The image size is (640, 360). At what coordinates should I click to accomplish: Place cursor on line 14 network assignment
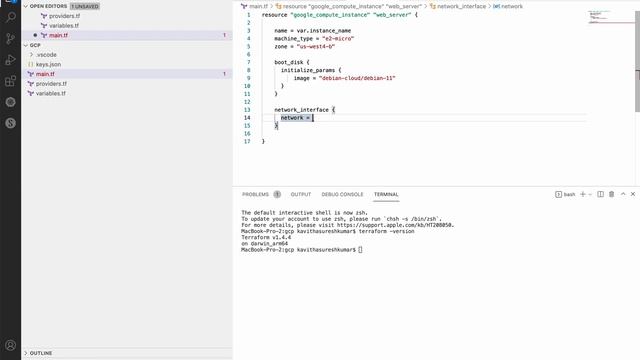pos(295,118)
